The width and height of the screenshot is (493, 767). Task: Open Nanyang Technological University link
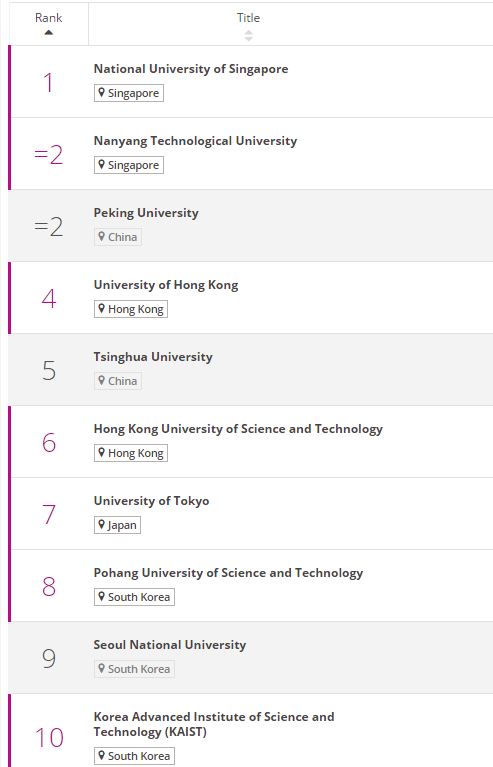(x=195, y=141)
